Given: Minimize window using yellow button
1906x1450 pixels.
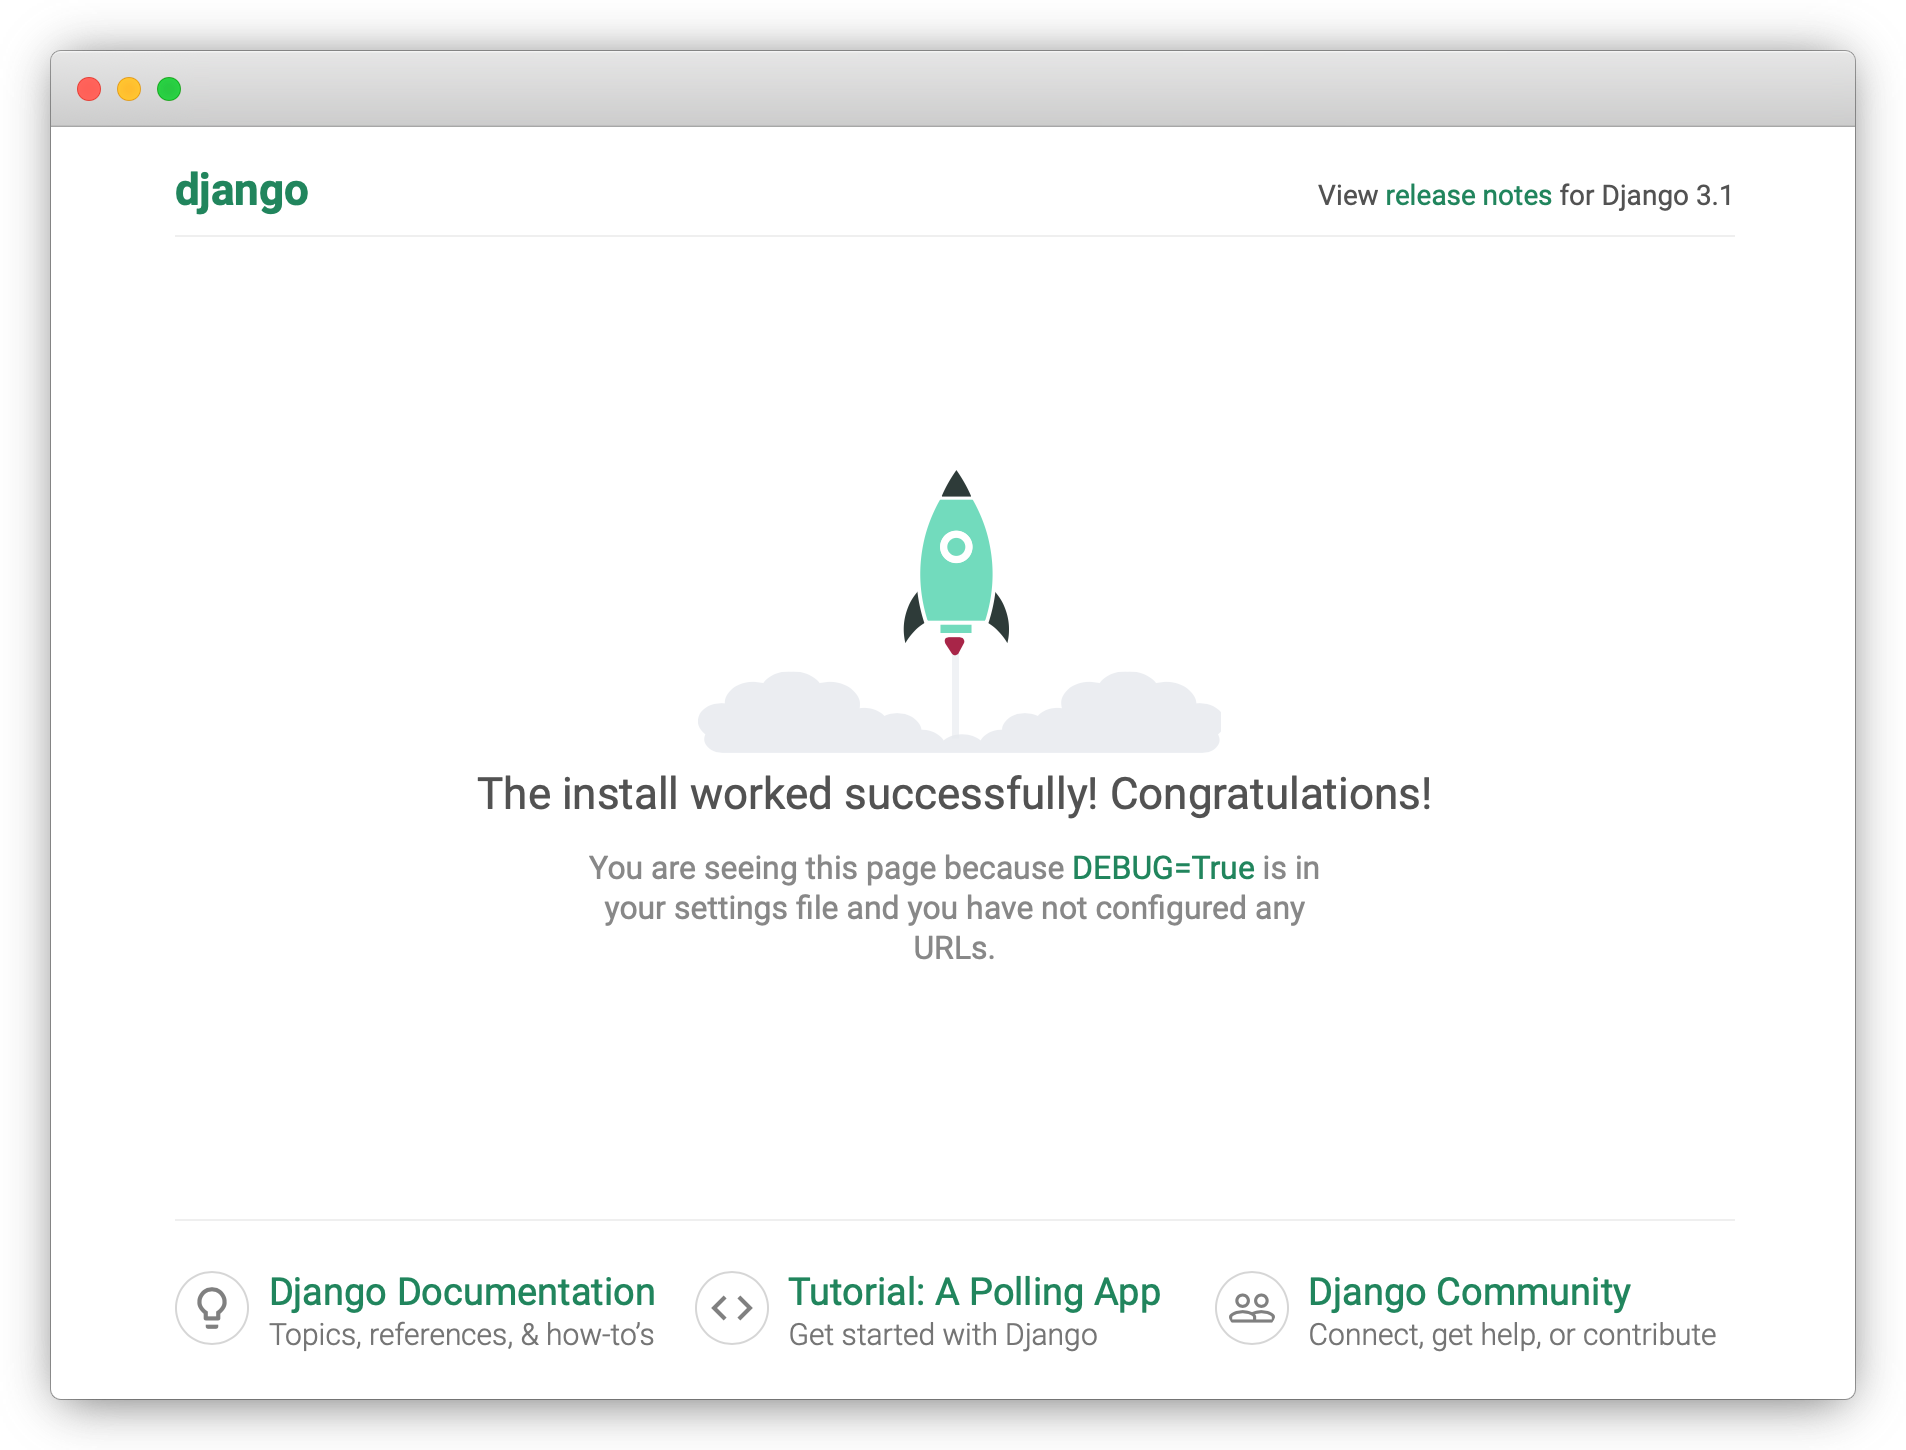Looking at the screenshot, I should coord(129,89).
